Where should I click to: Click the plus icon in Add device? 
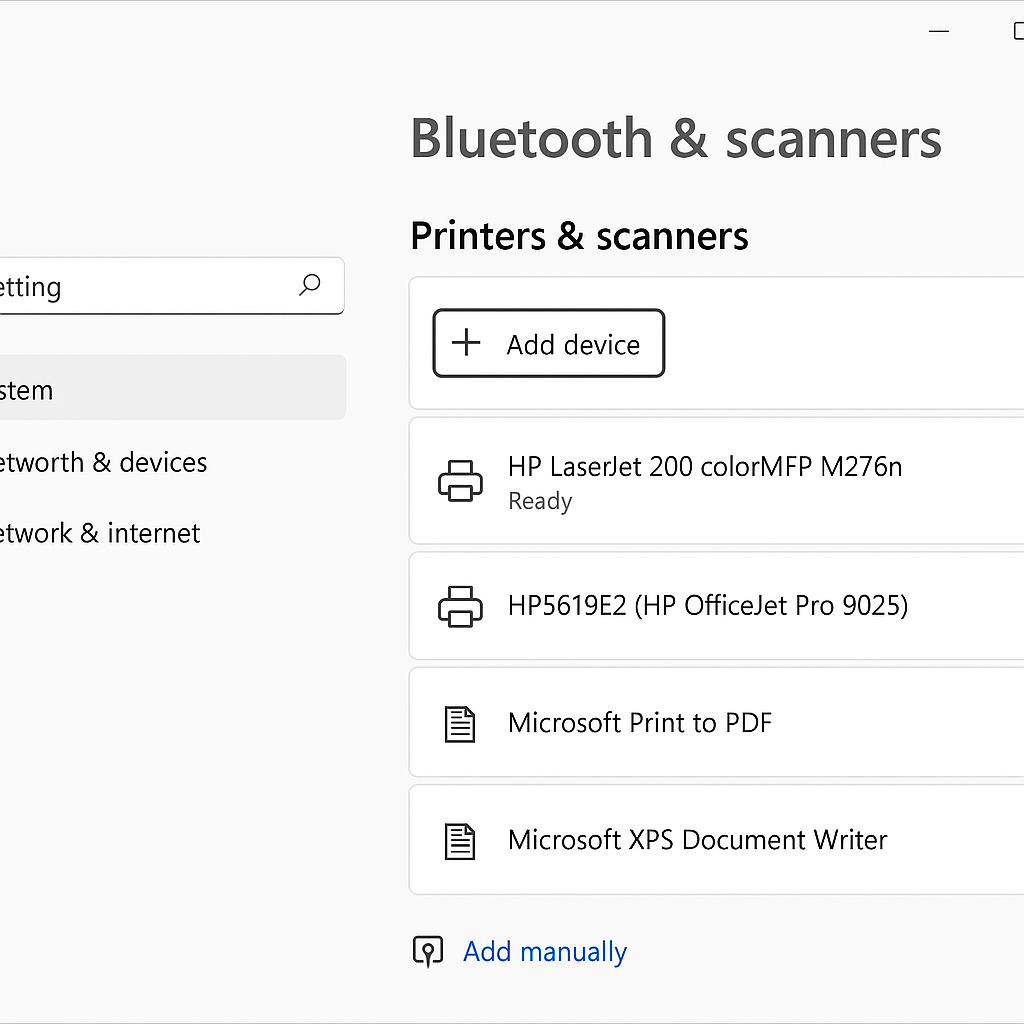click(x=466, y=343)
